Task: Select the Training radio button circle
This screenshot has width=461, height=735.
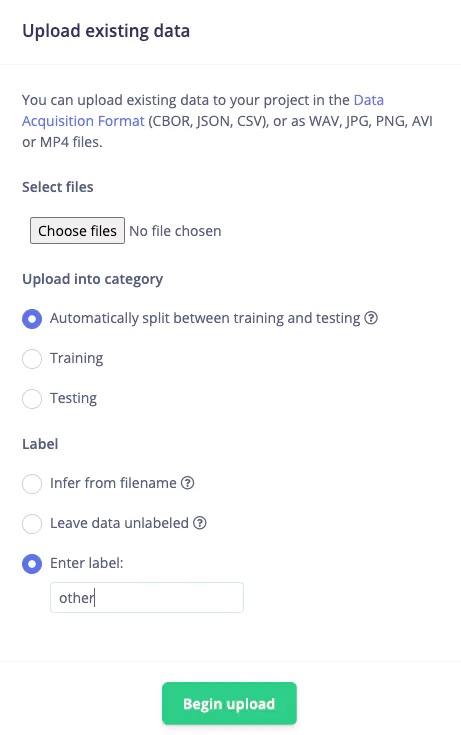Action: [32, 359]
